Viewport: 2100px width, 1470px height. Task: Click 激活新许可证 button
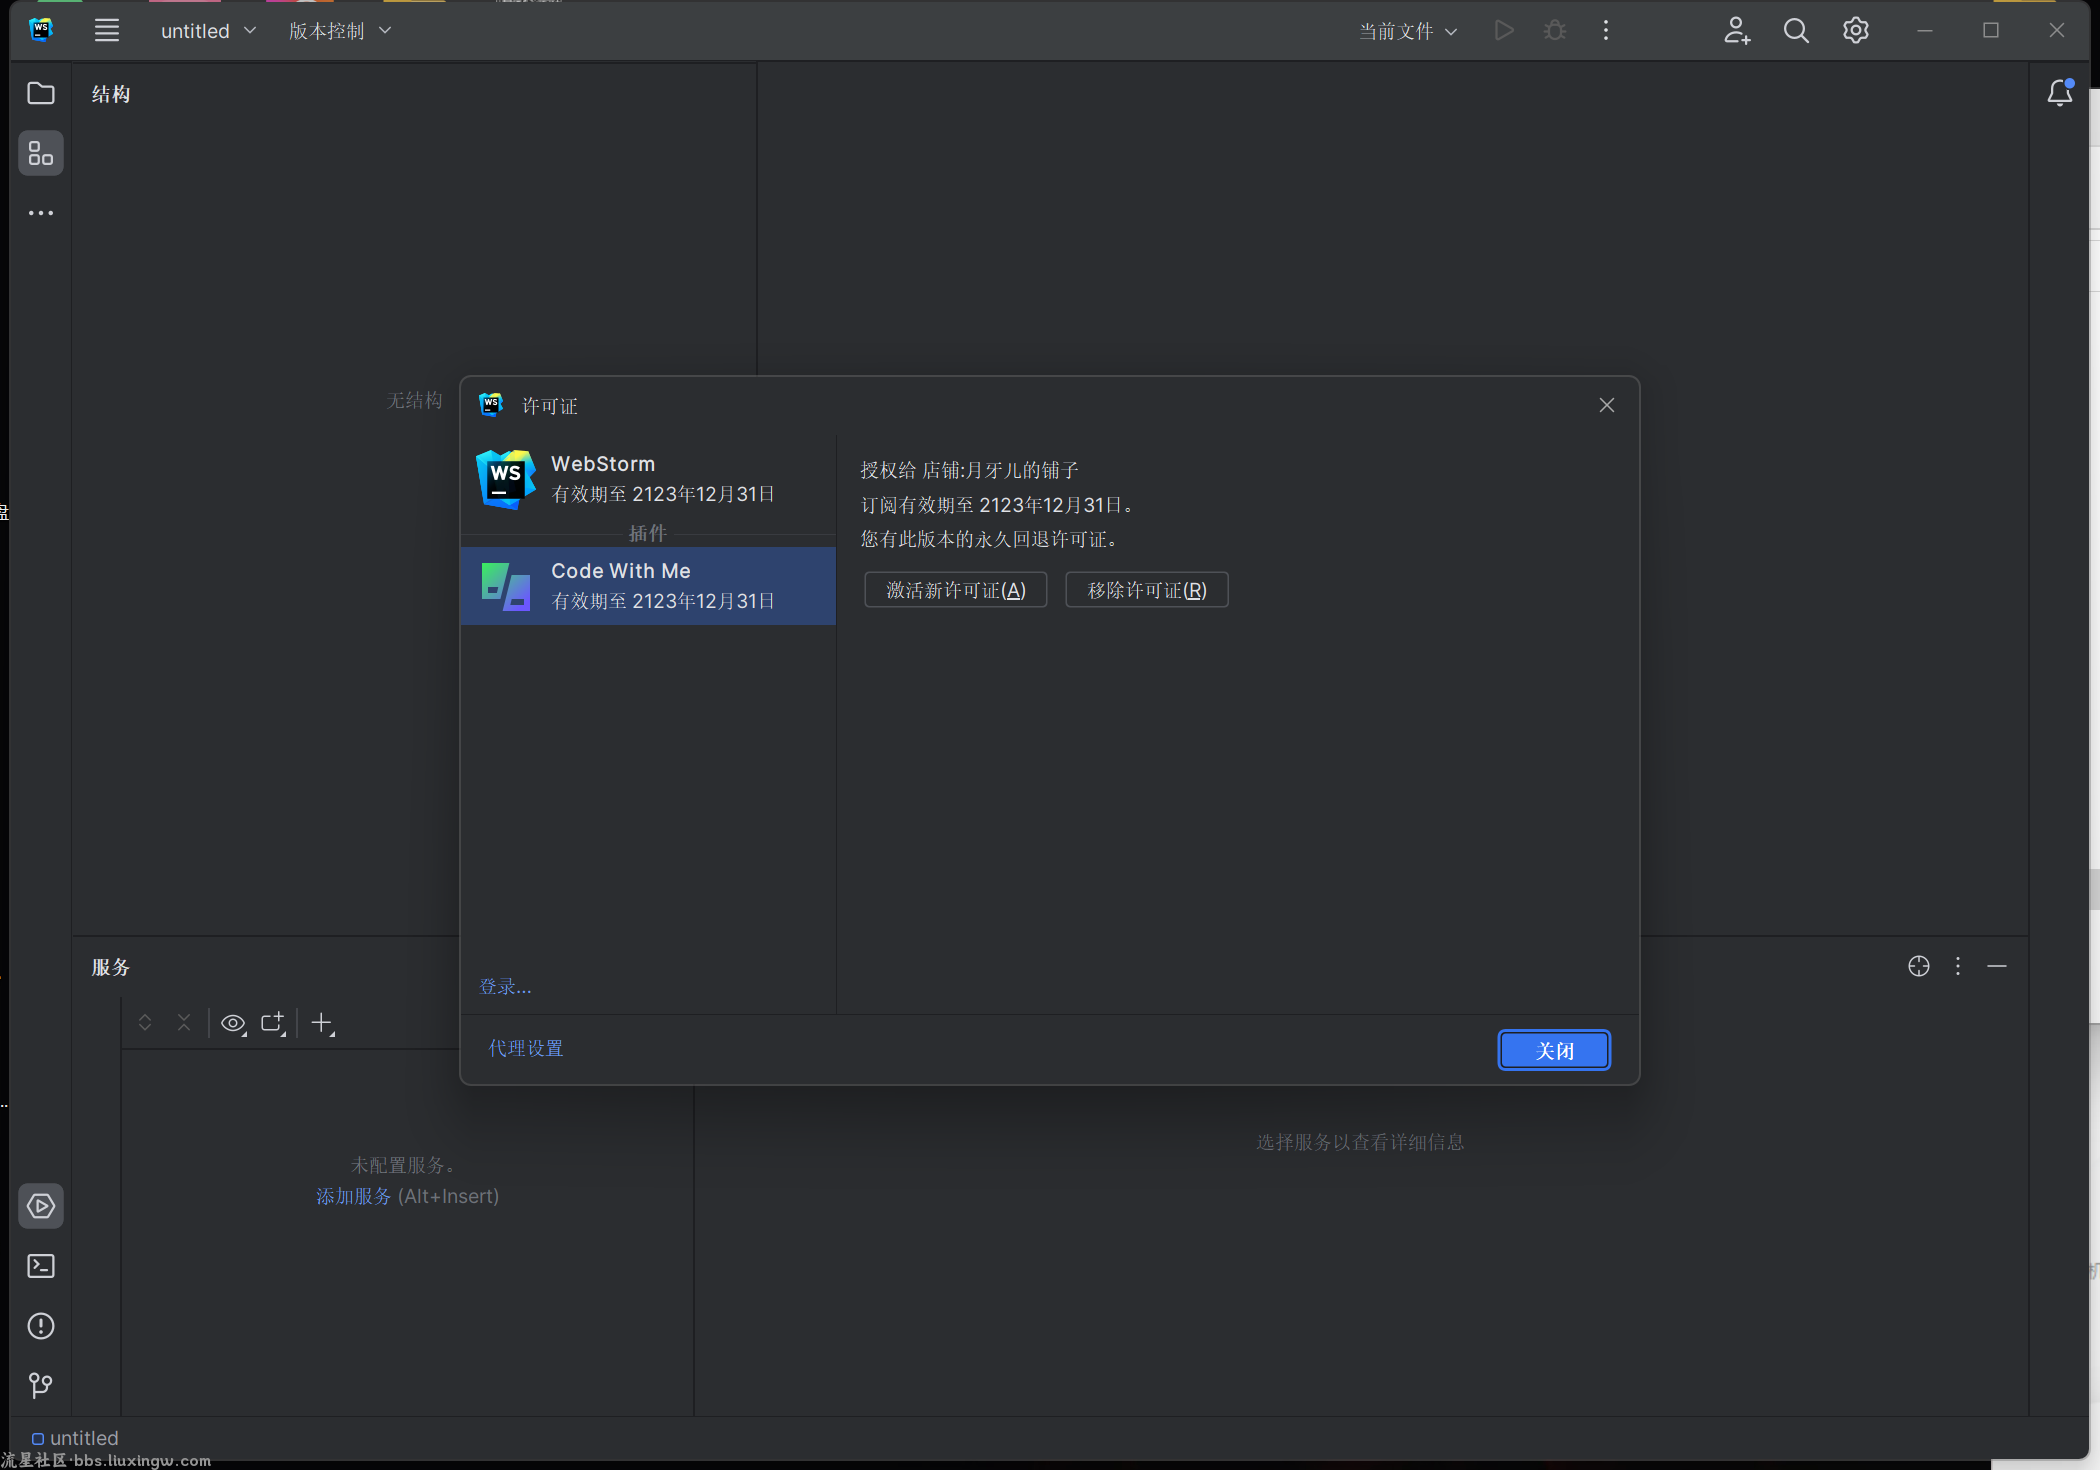(x=955, y=590)
